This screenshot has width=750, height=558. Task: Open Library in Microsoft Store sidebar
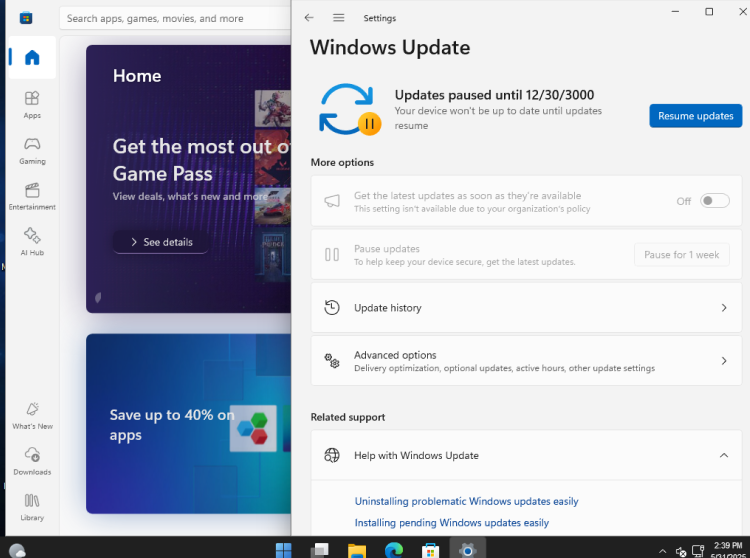[32, 507]
